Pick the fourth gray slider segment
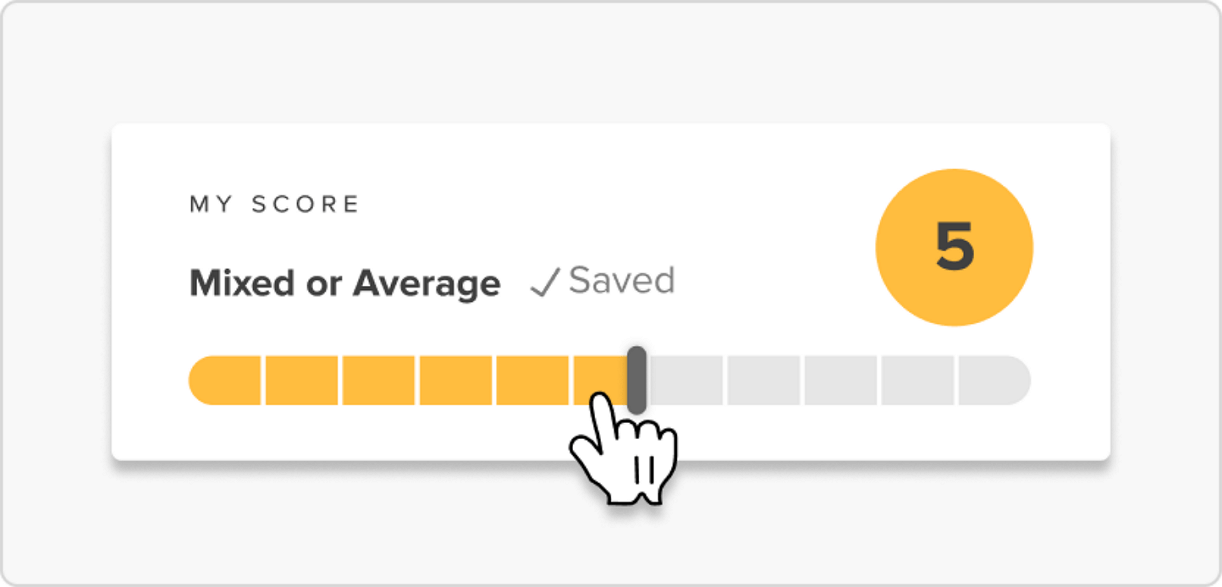 pyautogui.click(x=917, y=381)
